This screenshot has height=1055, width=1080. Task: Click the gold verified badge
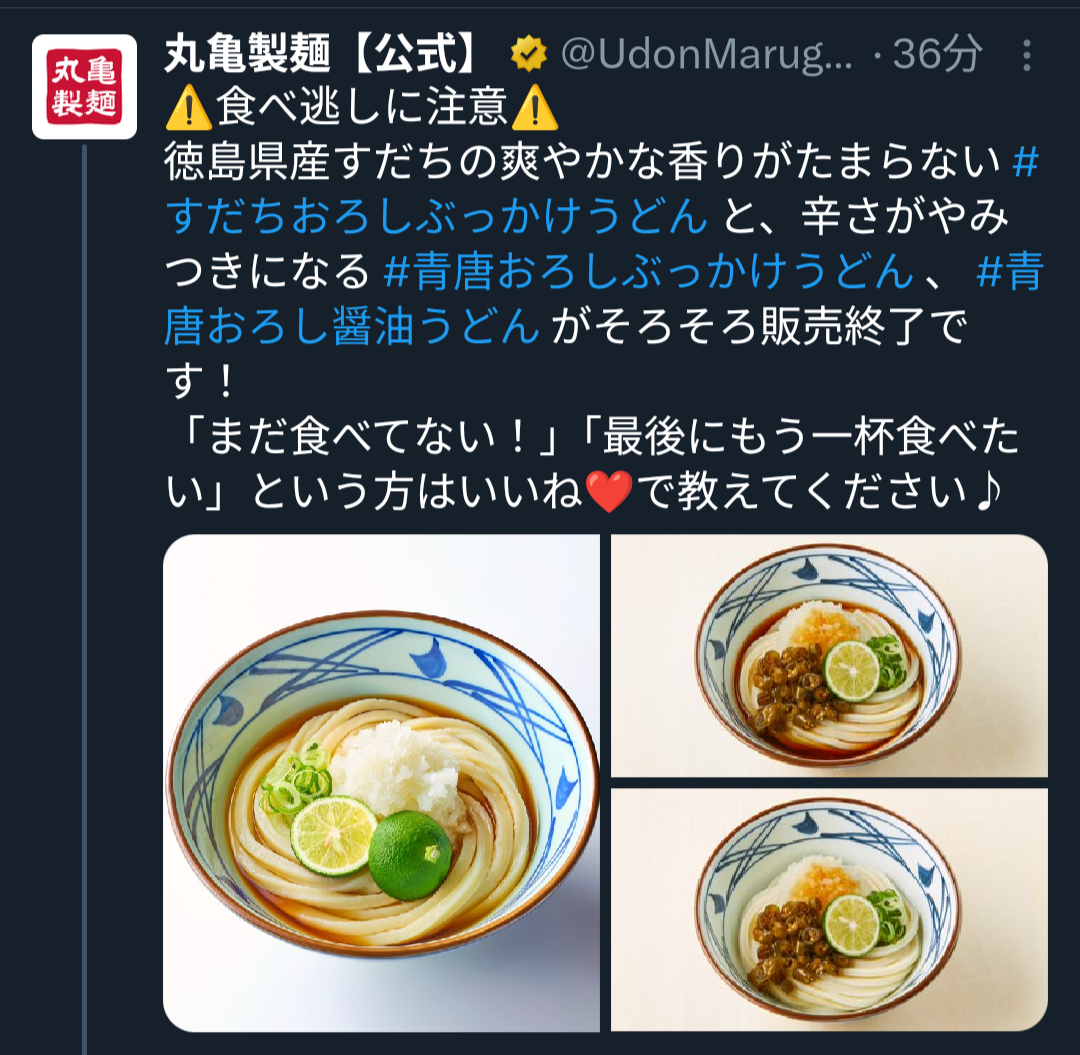tap(528, 54)
